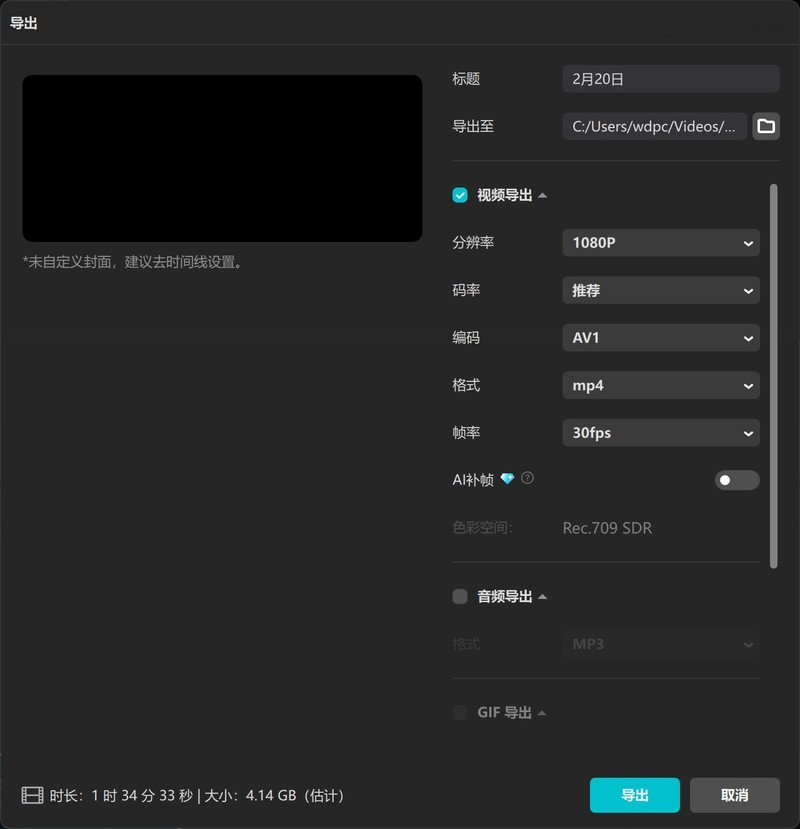Viewport: 800px width, 829px height.
Task: Collapse the 音频导出 section
Action: tap(543, 596)
